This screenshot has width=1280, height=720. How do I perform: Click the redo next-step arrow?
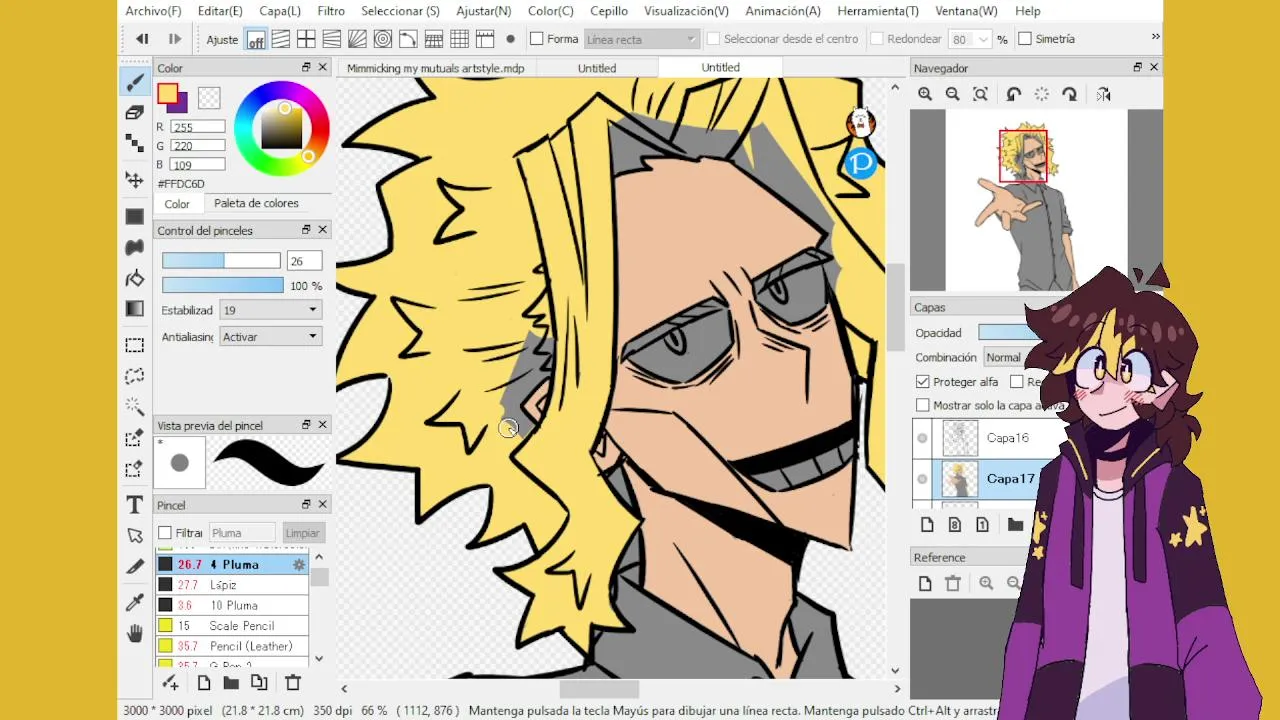click(x=174, y=39)
